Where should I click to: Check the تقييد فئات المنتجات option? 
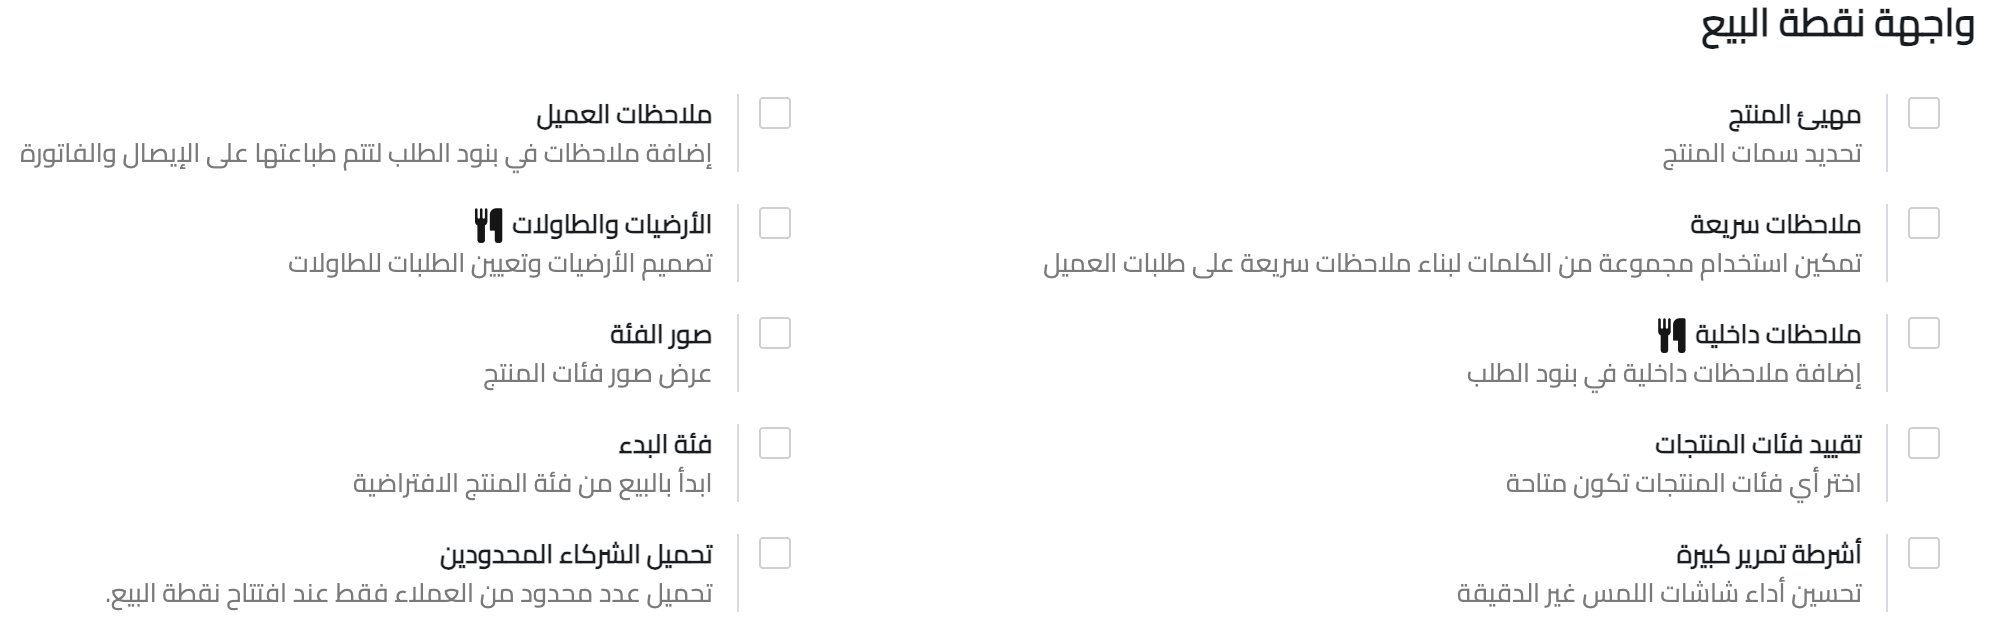coord(1922,442)
